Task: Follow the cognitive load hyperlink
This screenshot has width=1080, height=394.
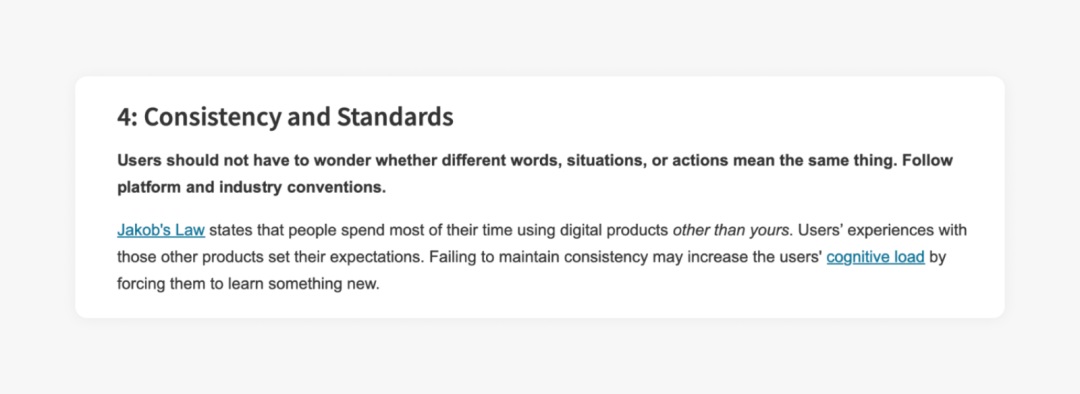Action: pos(875,258)
